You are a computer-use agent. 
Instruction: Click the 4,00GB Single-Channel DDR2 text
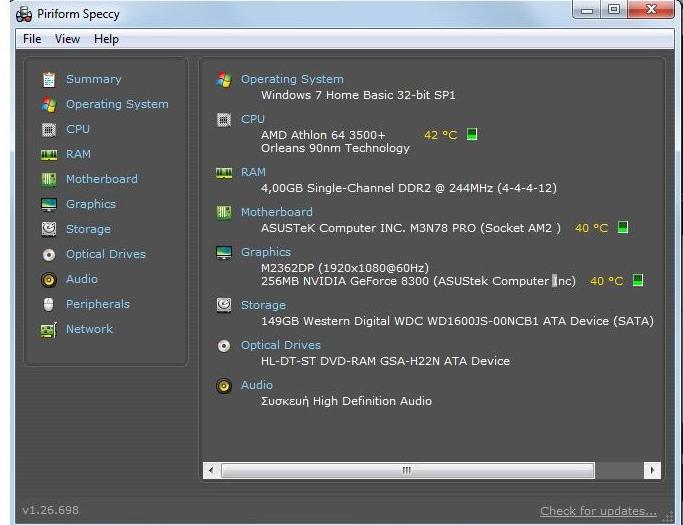[x=409, y=188]
